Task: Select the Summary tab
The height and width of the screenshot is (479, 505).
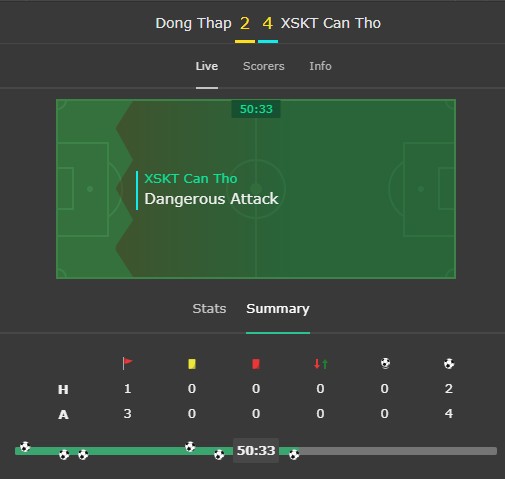Action: pos(278,309)
